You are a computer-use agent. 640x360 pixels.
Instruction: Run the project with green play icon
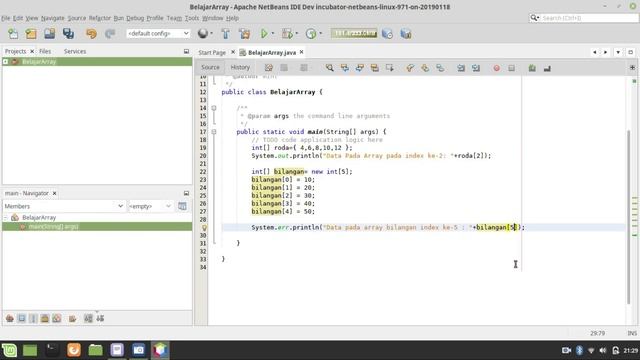(264, 34)
